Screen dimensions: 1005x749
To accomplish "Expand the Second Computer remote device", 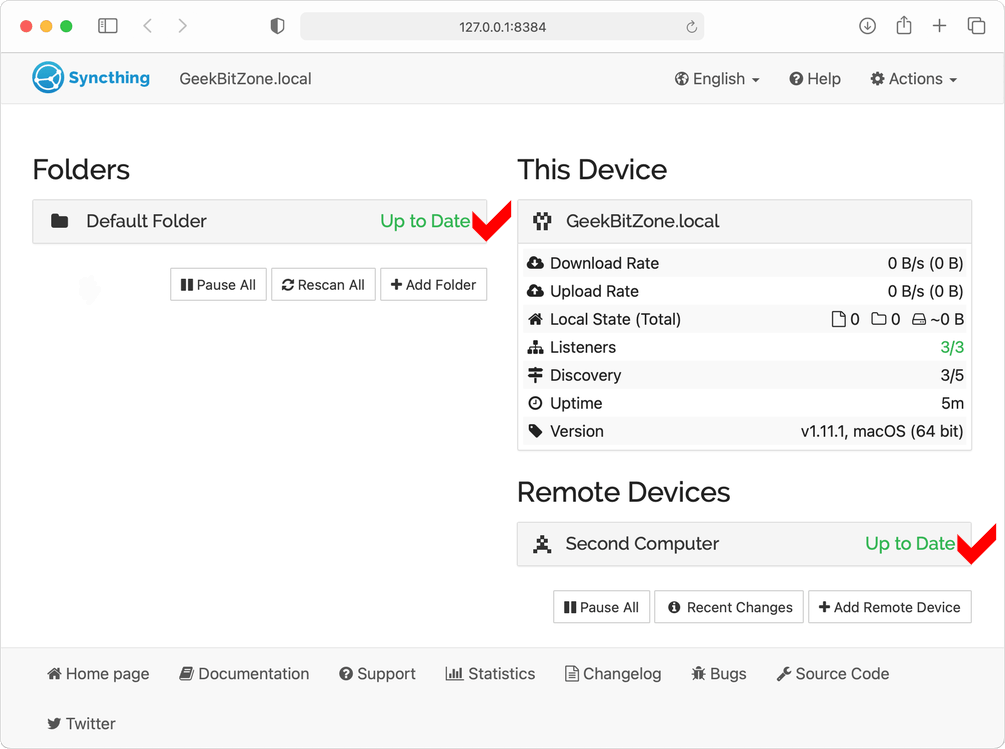I will click(x=744, y=544).
